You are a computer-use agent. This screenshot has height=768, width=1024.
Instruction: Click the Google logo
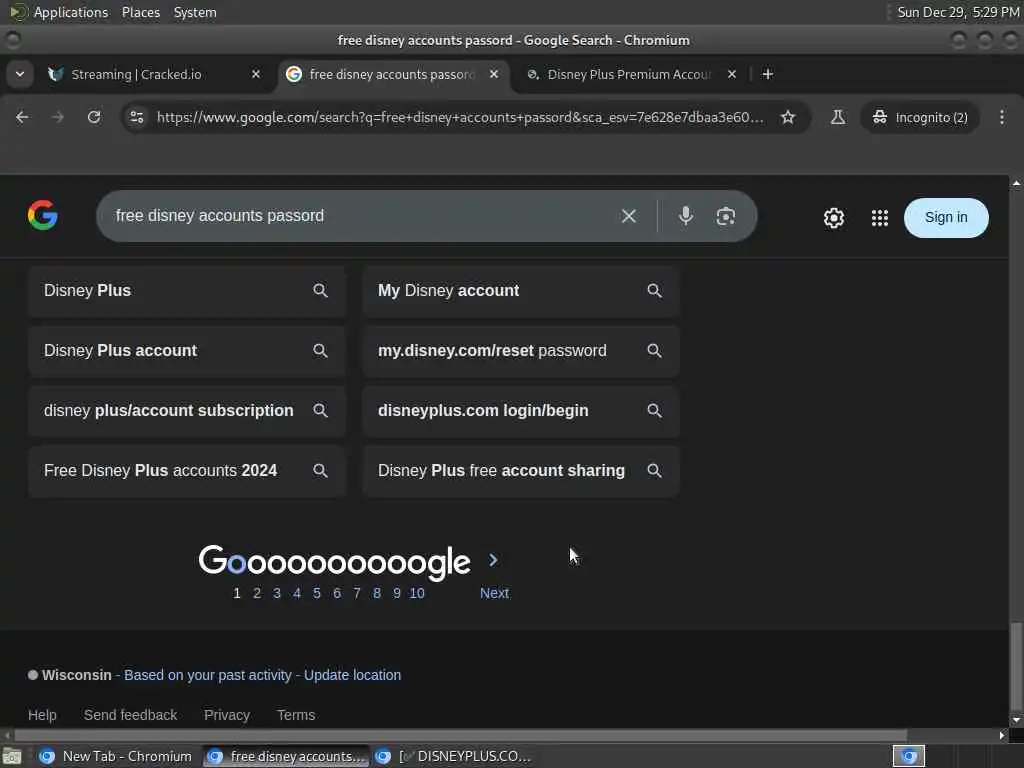pos(42,216)
